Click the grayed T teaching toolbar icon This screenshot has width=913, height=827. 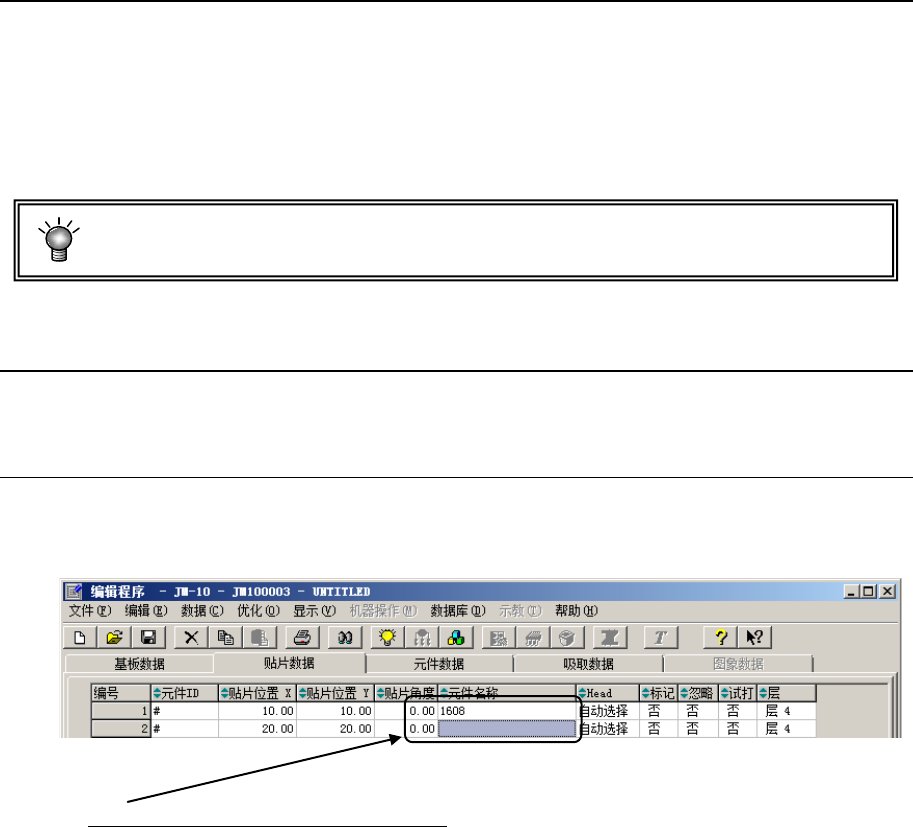click(x=660, y=638)
